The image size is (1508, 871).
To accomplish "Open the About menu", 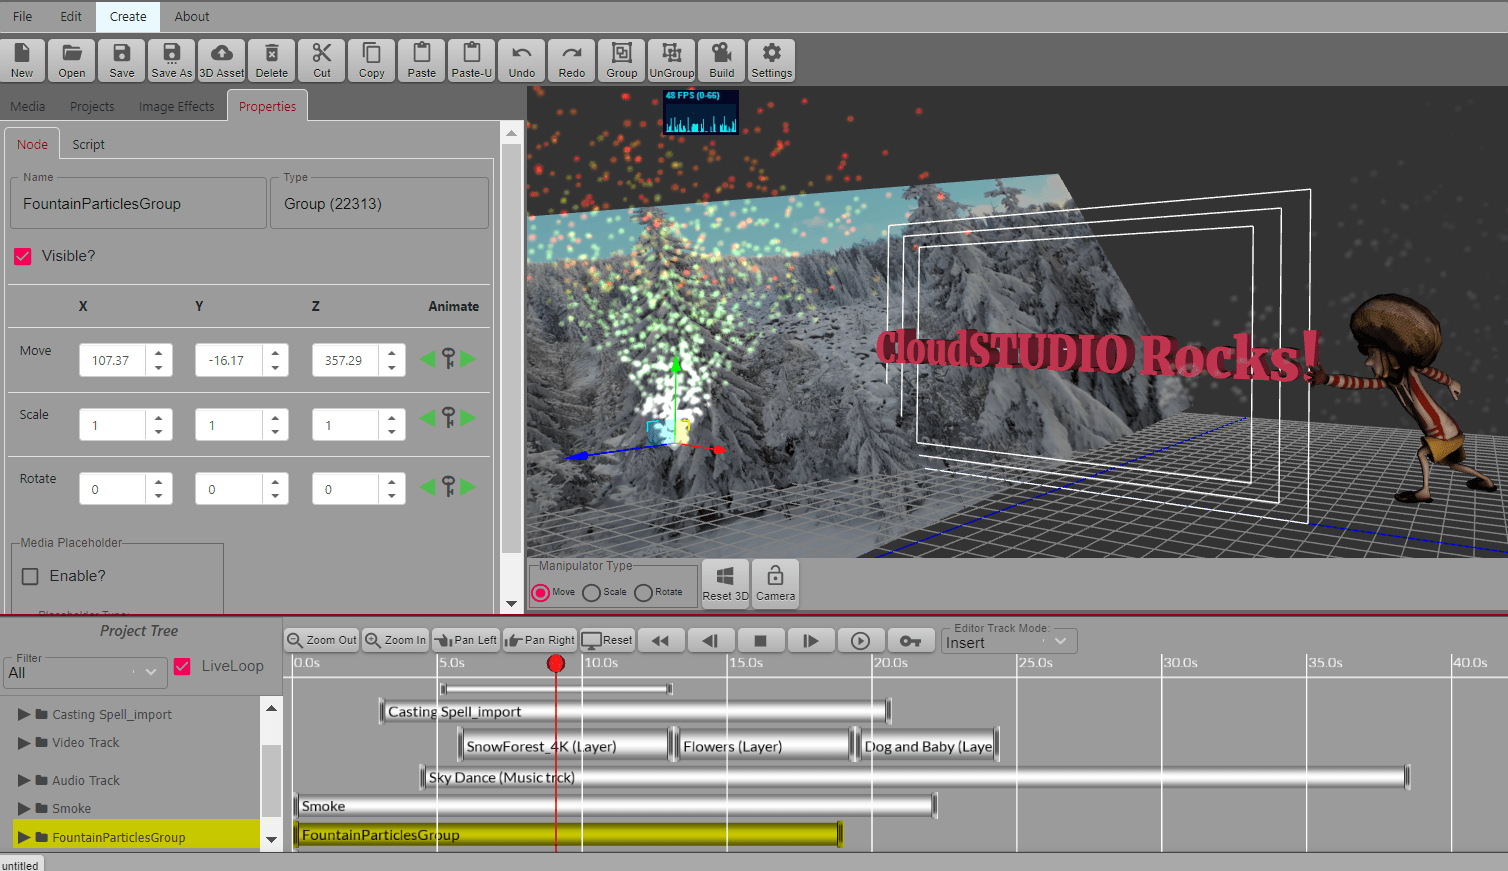I will point(192,16).
